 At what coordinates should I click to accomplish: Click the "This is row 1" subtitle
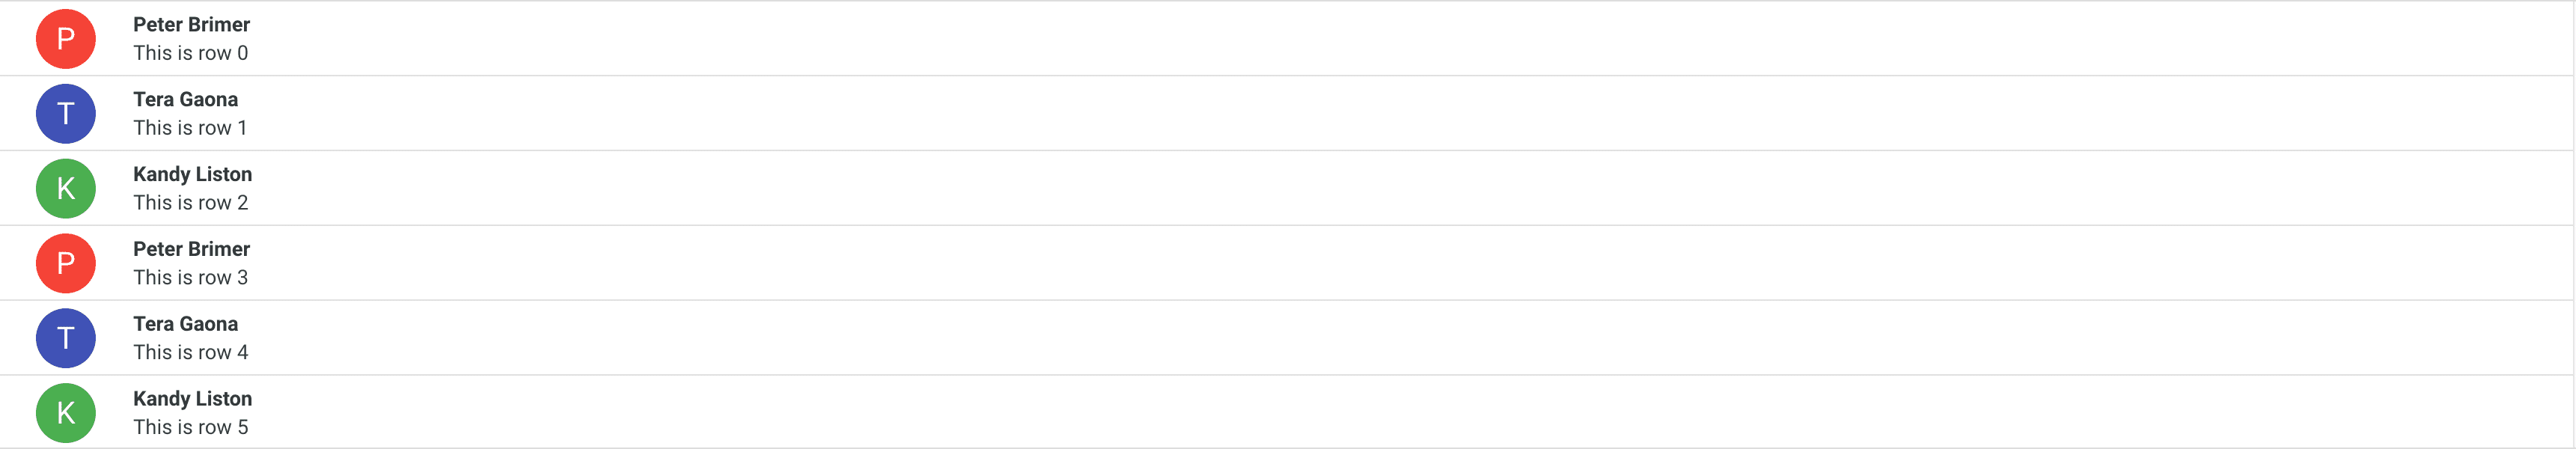point(190,128)
